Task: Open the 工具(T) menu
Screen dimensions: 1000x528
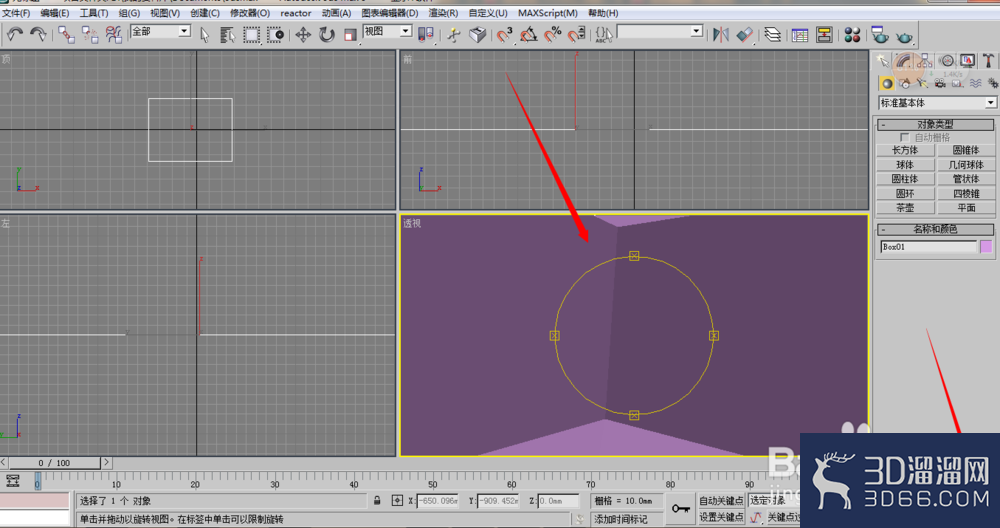Action: coord(94,13)
